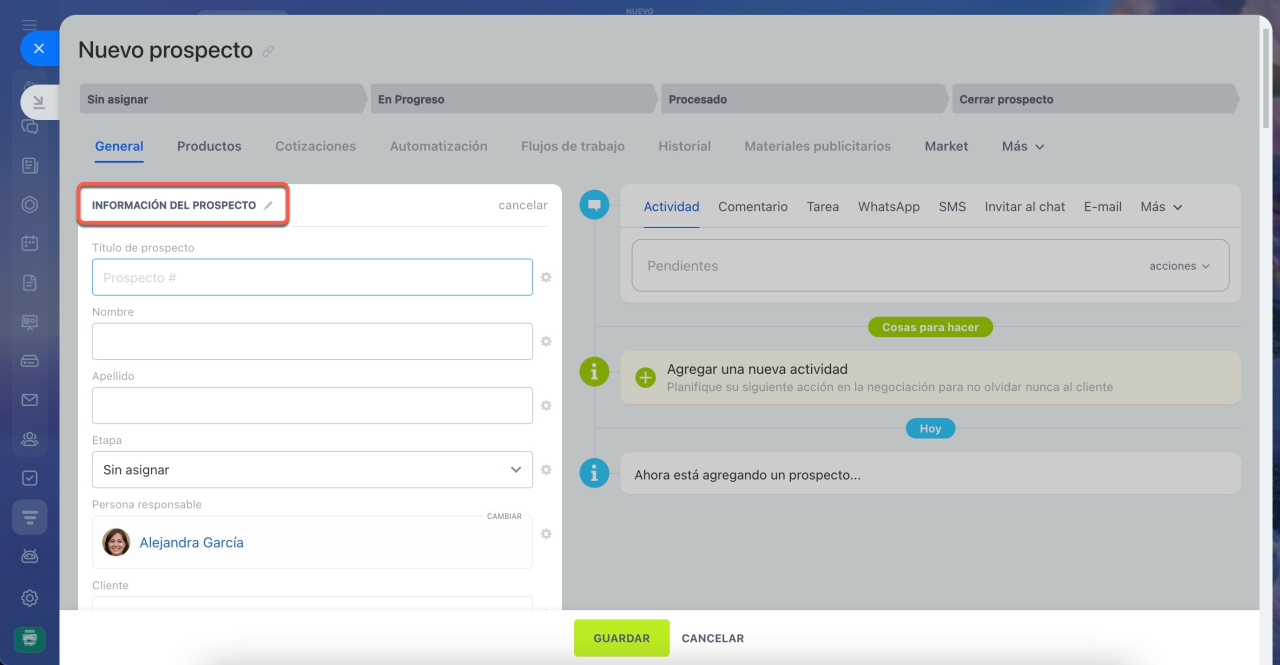Viewport: 1280px width, 665px height.
Task: Select the Comentario timeline tab
Action: point(753,206)
